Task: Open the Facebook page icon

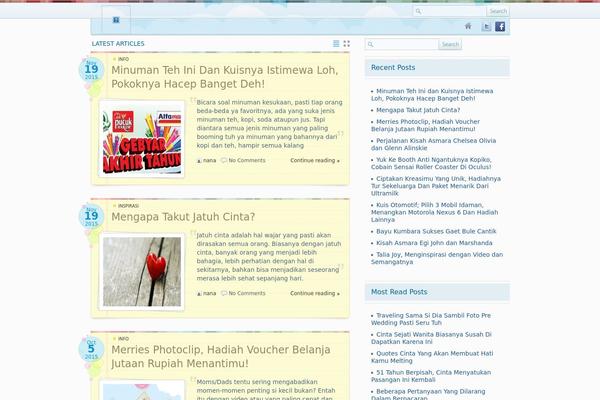Action: point(500,26)
